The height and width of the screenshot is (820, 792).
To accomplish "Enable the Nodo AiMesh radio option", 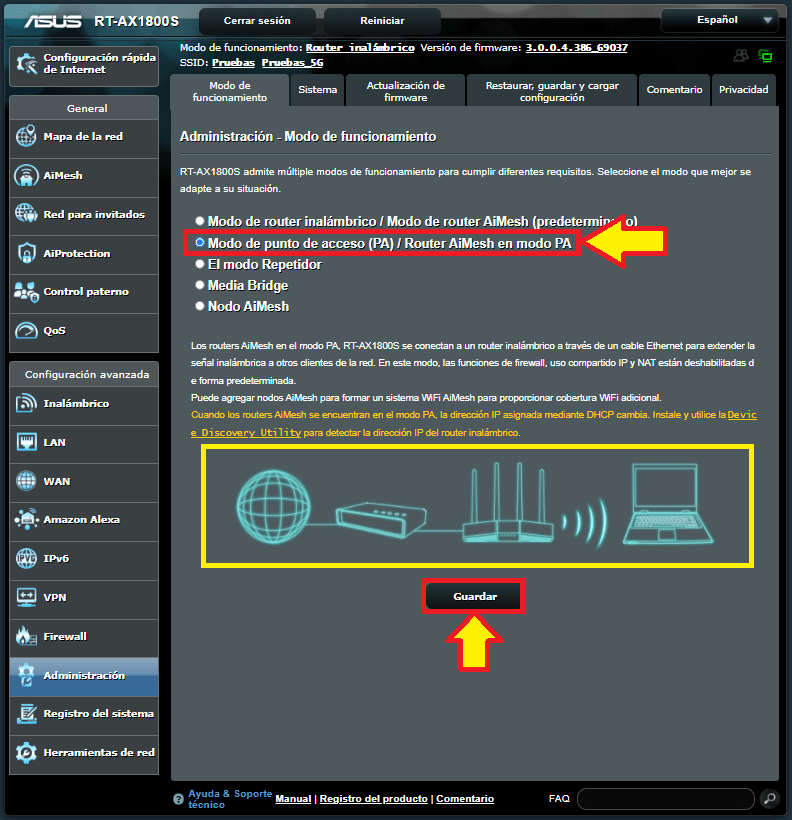I will [200, 306].
